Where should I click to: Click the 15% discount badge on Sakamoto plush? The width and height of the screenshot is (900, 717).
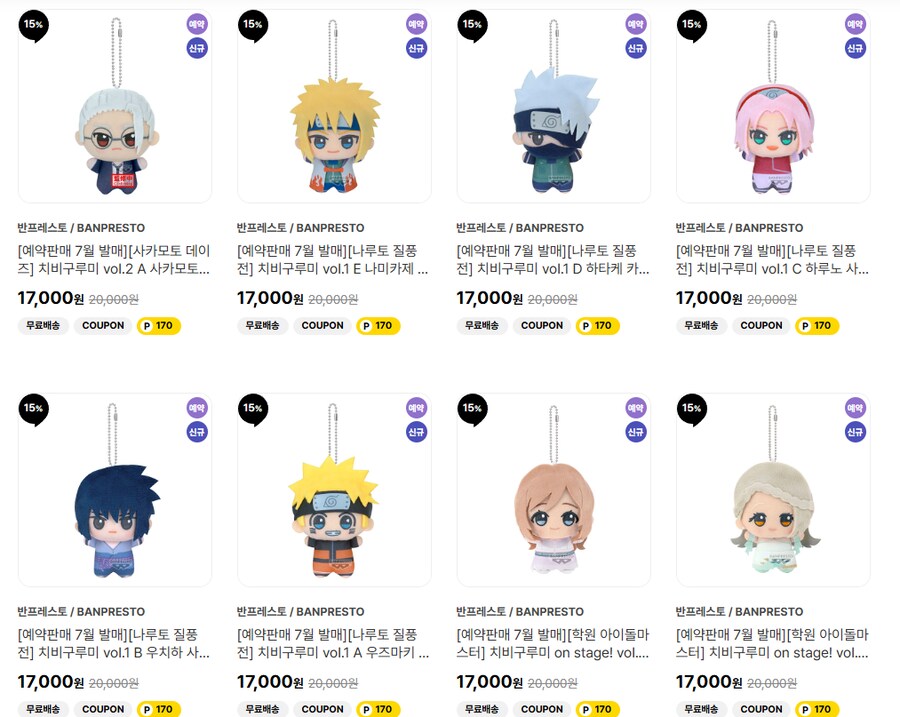(33, 26)
